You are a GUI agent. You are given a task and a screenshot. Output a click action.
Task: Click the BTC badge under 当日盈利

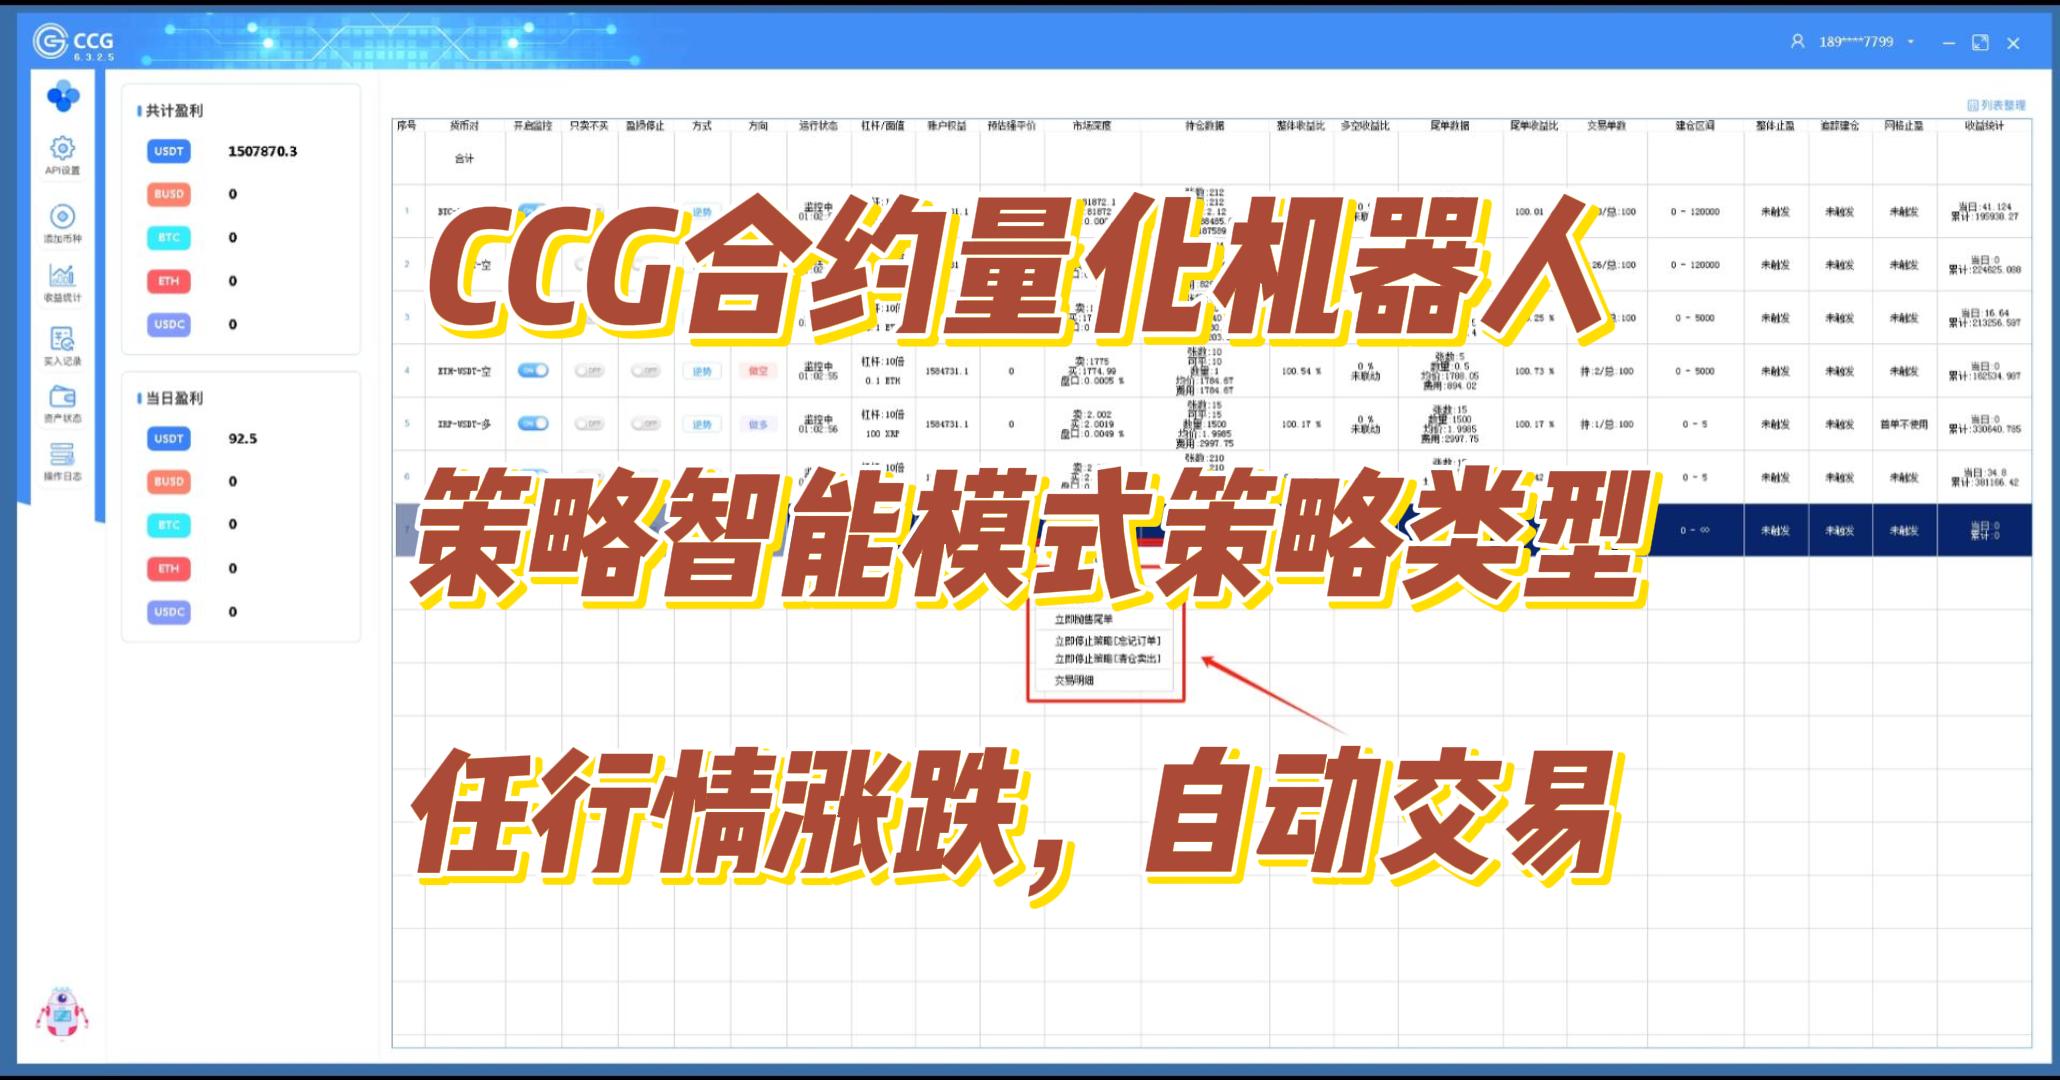point(169,525)
